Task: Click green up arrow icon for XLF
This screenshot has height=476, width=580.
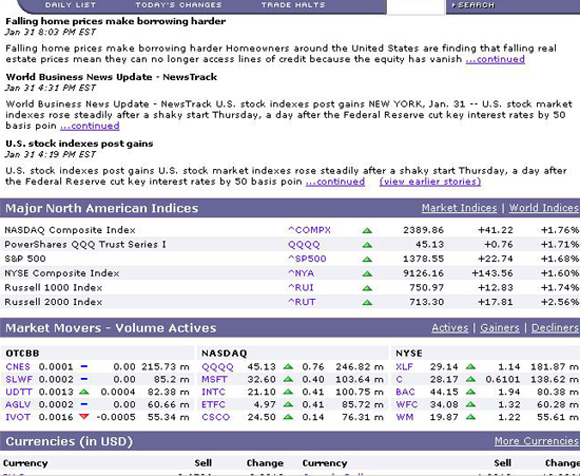Action: pos(471,367)
